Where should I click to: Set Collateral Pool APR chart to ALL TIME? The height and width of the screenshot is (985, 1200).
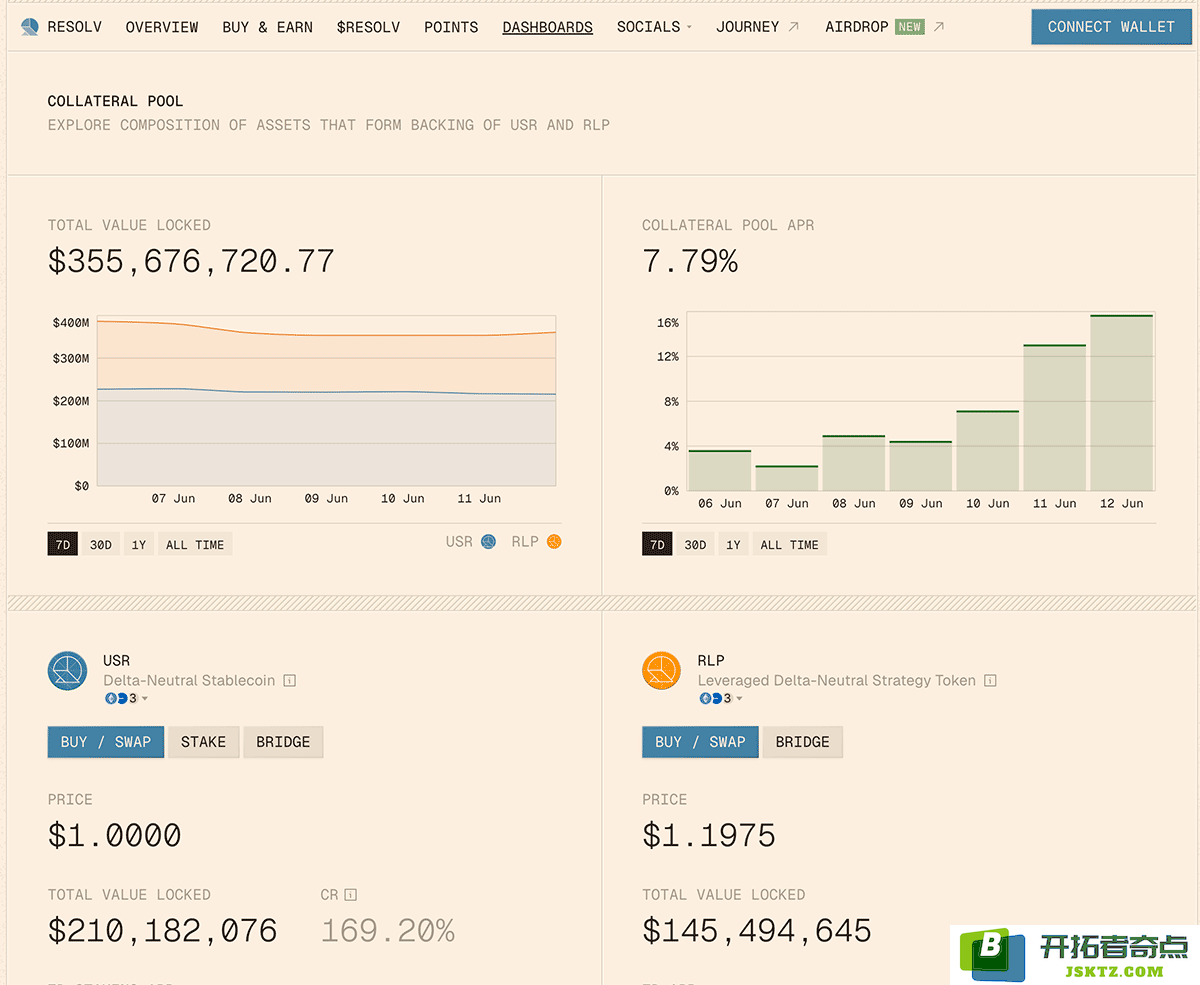coord(789,545)
